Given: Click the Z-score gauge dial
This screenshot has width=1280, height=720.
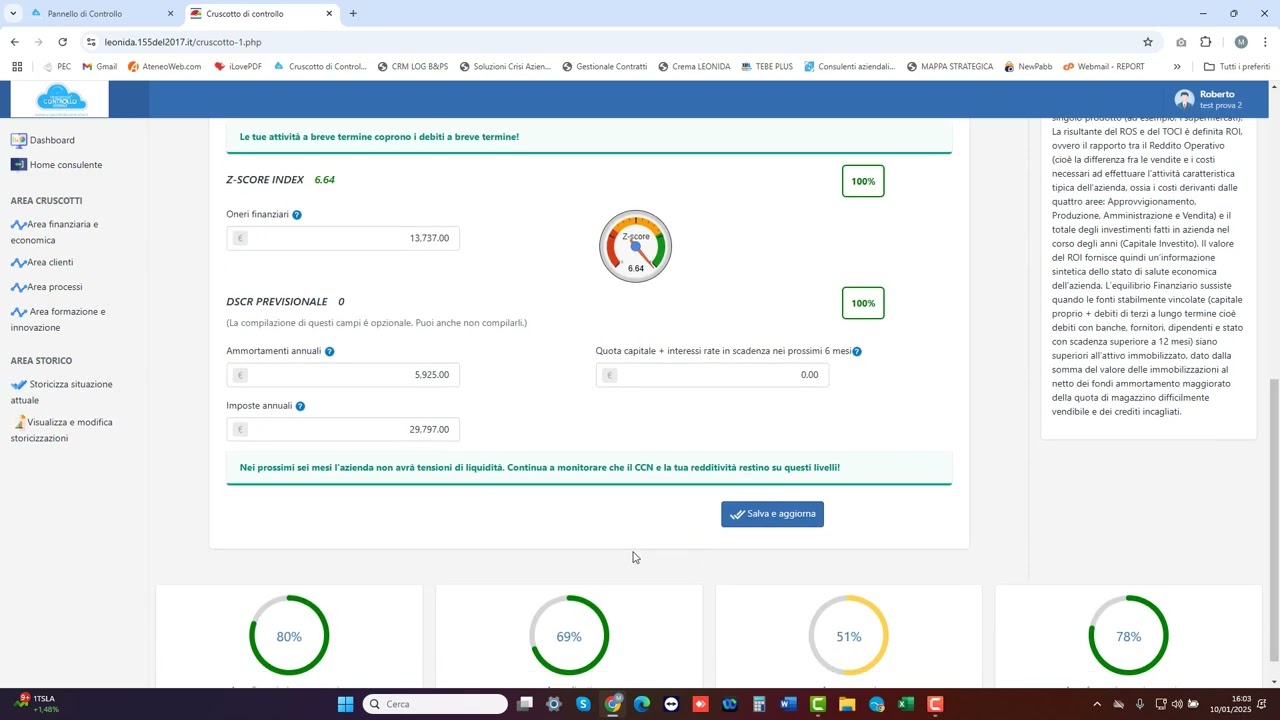Looking at the screenshot, I should (635, 246).
